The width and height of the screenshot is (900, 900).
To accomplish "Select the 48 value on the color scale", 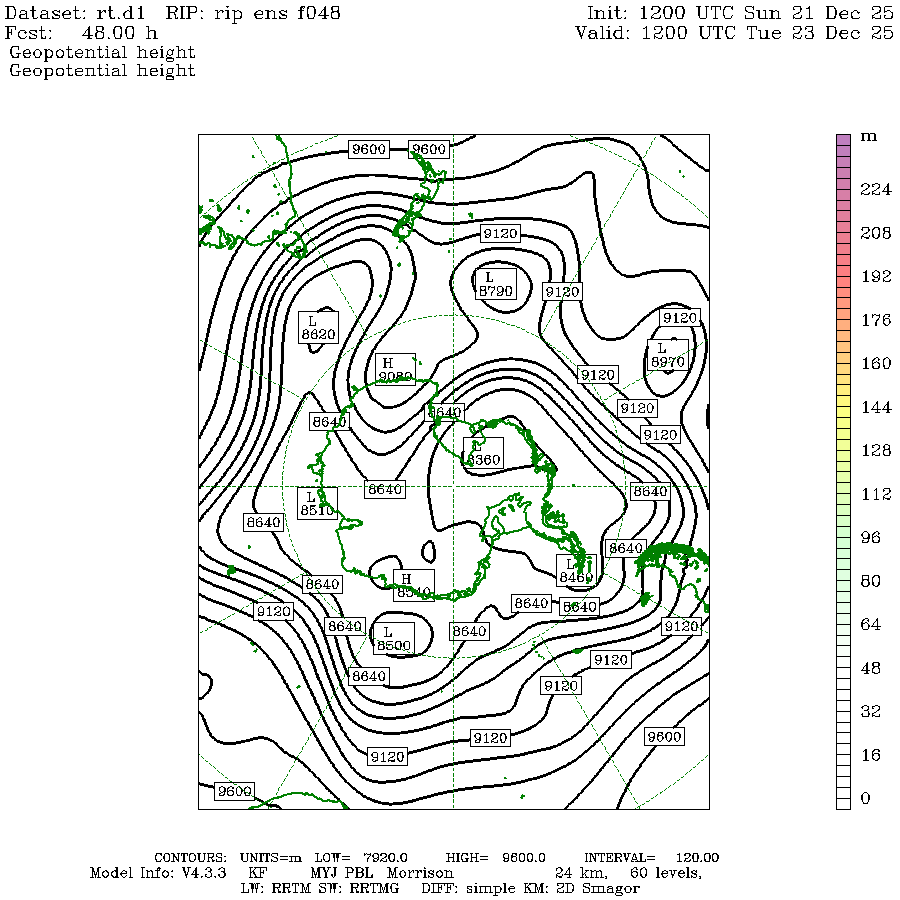I will point(870,668).
